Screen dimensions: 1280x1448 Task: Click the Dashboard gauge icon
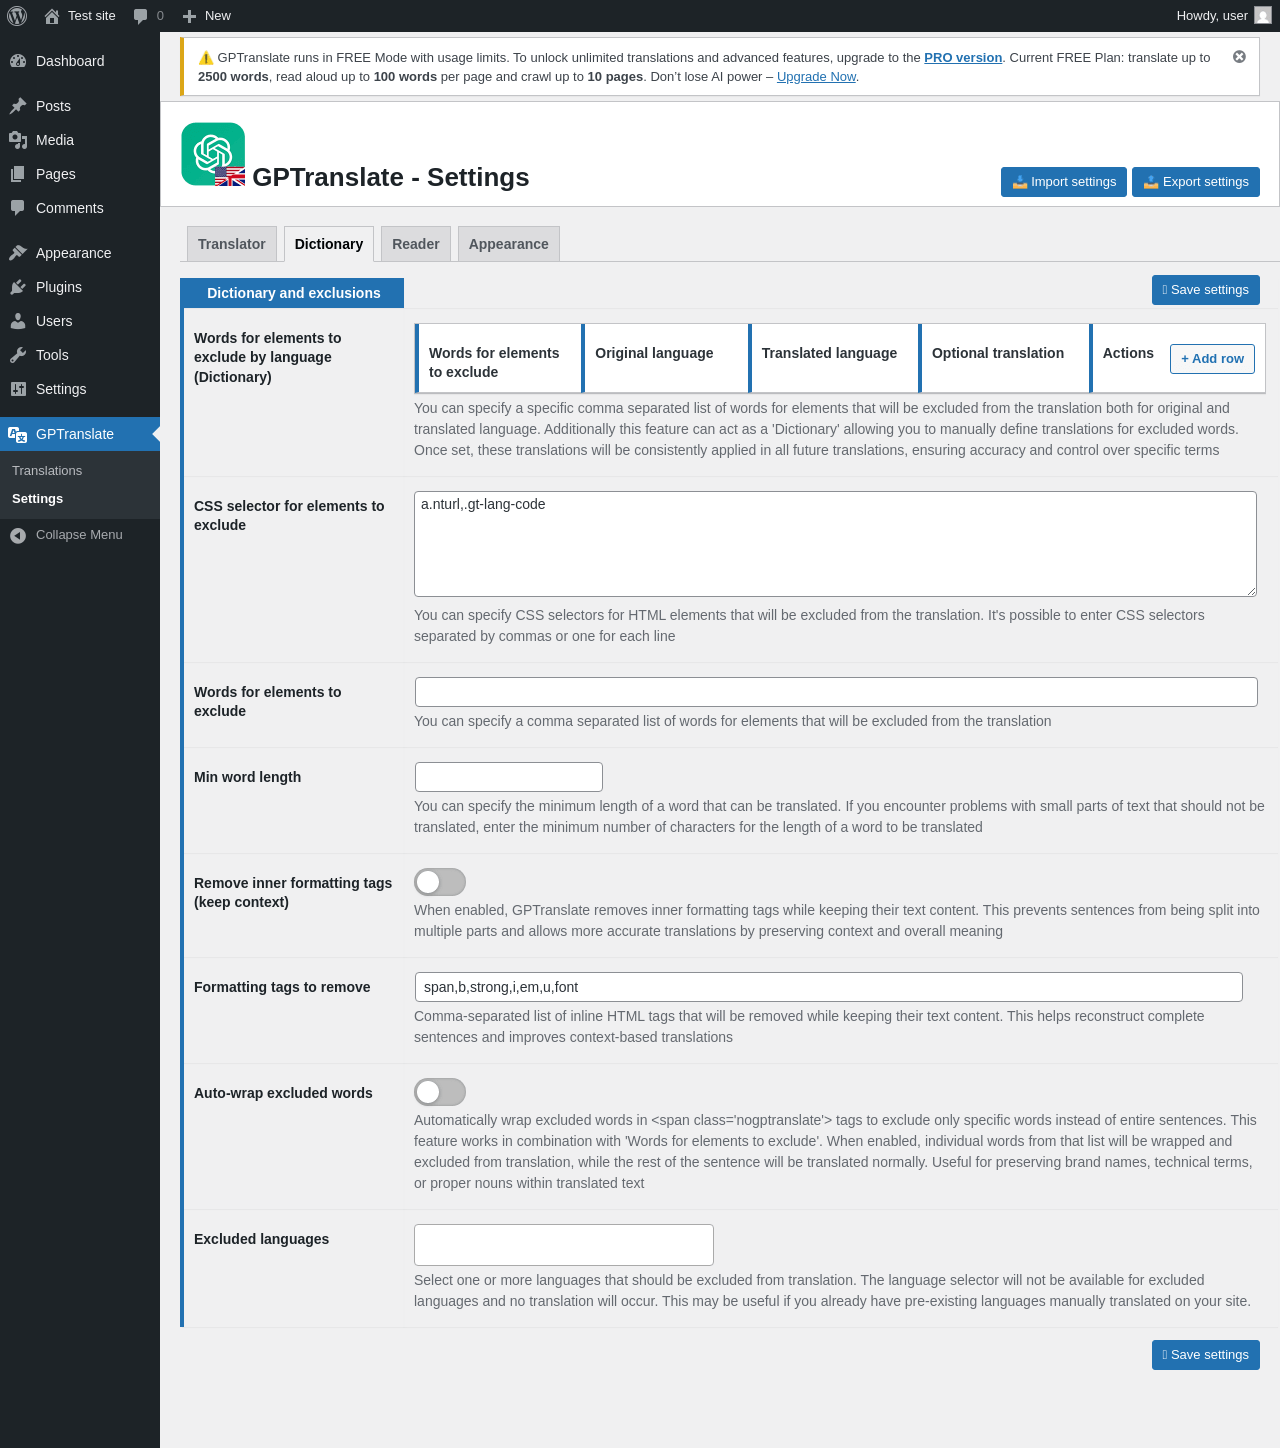(18, 61)
